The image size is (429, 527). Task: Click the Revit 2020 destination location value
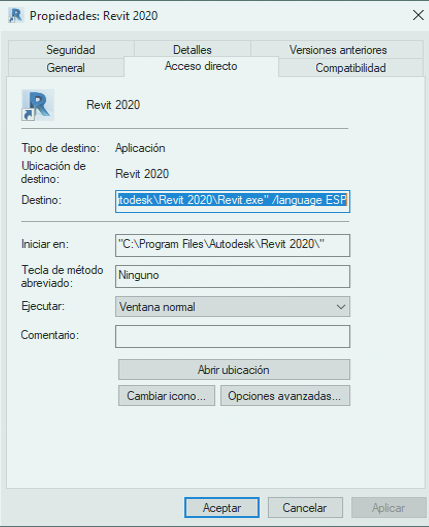point(142,174)
